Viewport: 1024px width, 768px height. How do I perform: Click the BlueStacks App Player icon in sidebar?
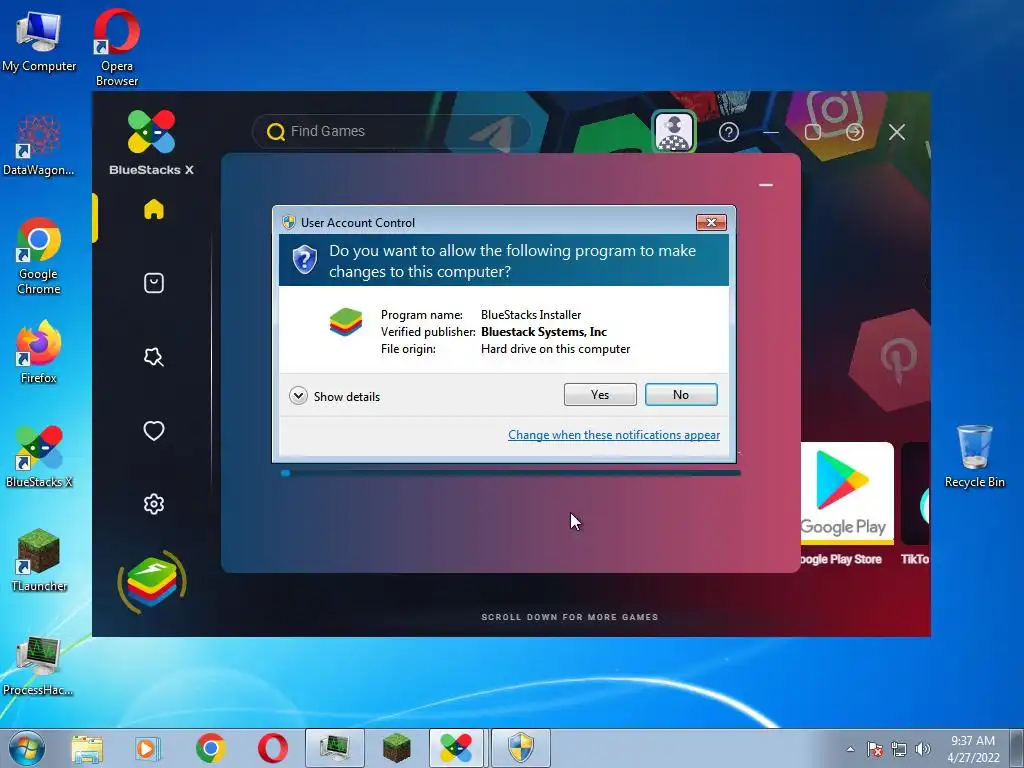pyautogui.click(x=152, y=582)
